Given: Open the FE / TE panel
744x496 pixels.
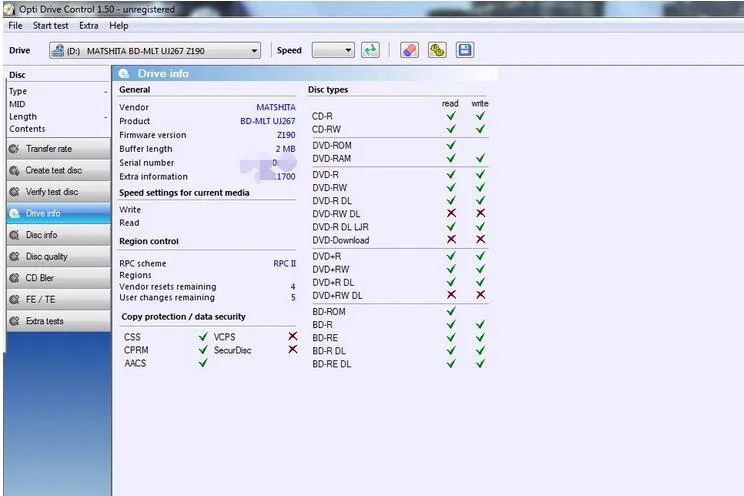Looking at the screenshot, I should coord(59,299).
